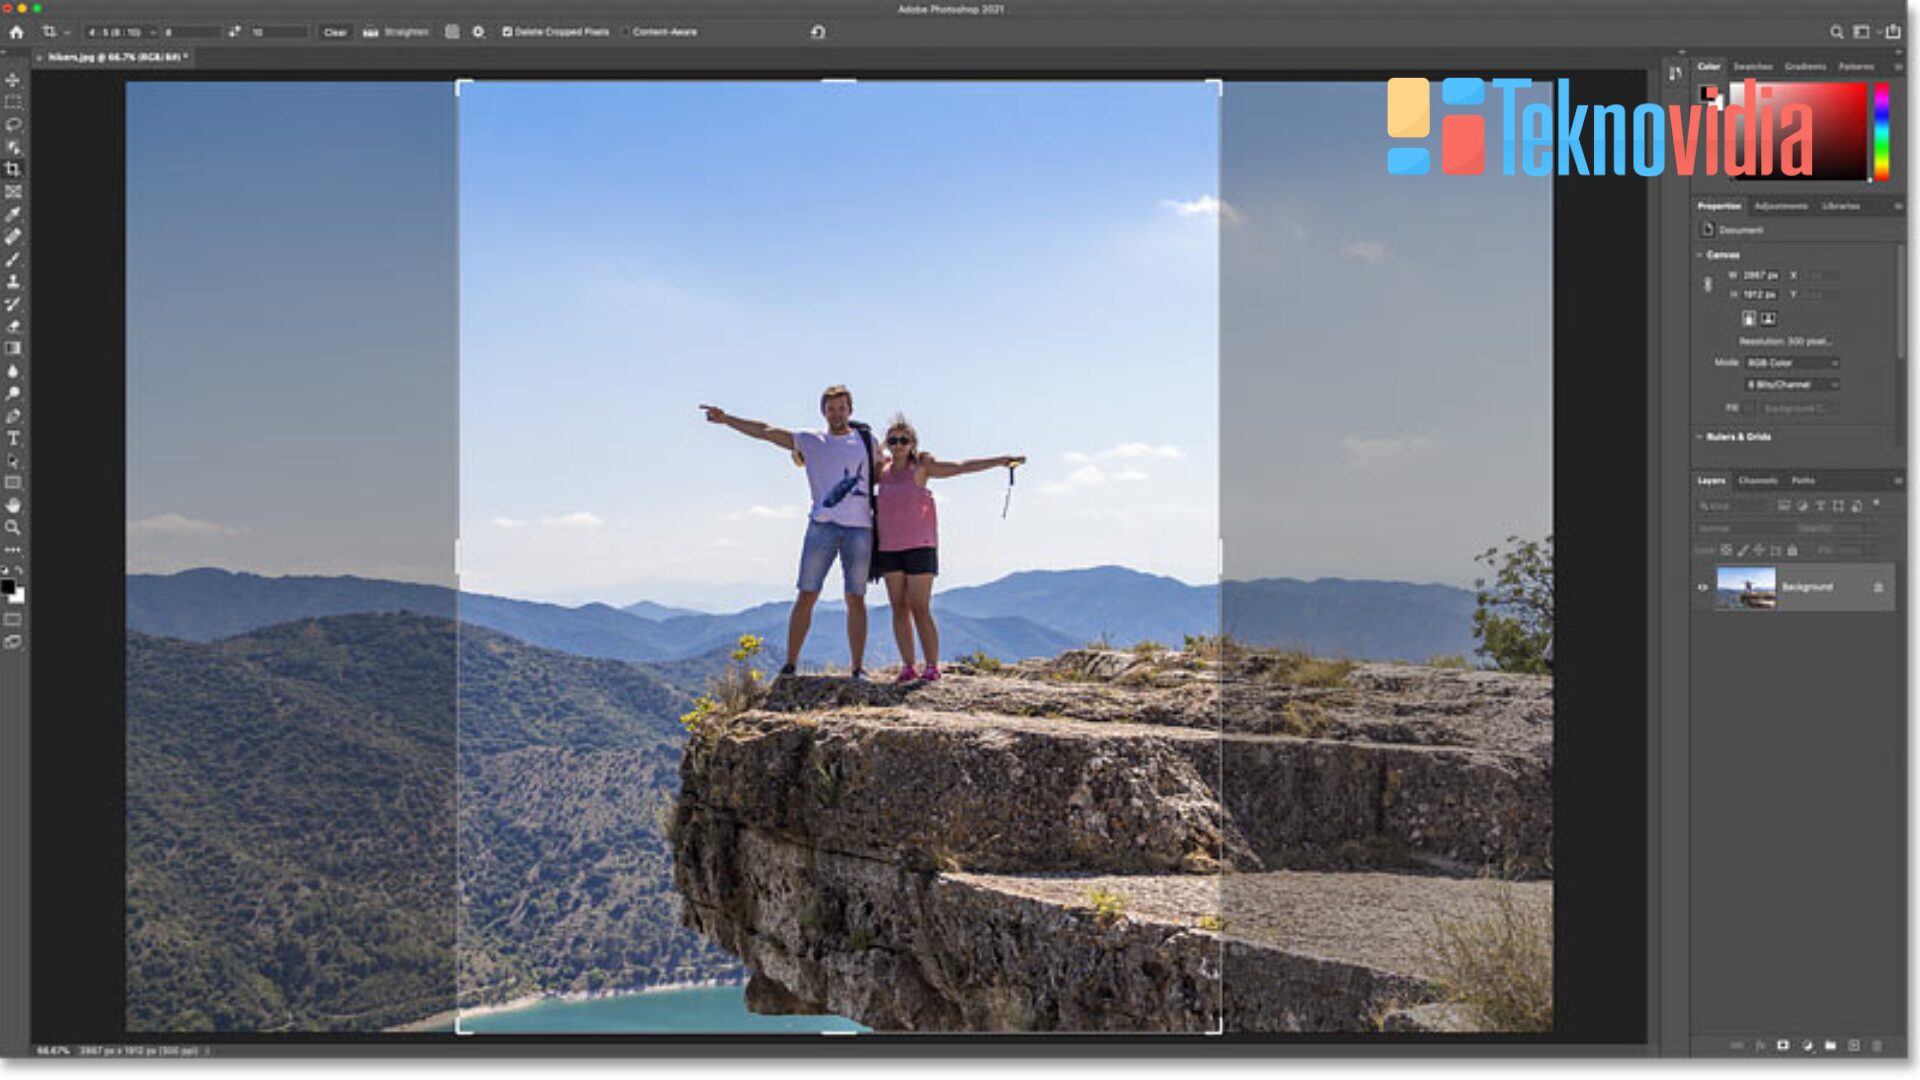Hide the Background layer via eye icon
This screenshot has width=1920, height=1080.
click(1703, 587)
